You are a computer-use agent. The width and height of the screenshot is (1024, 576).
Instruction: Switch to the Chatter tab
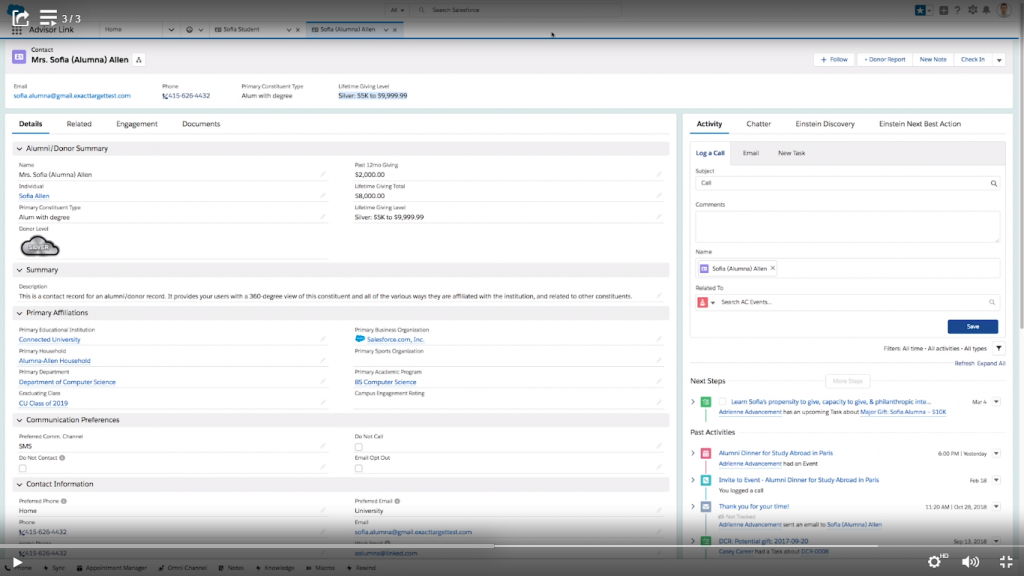758,124
